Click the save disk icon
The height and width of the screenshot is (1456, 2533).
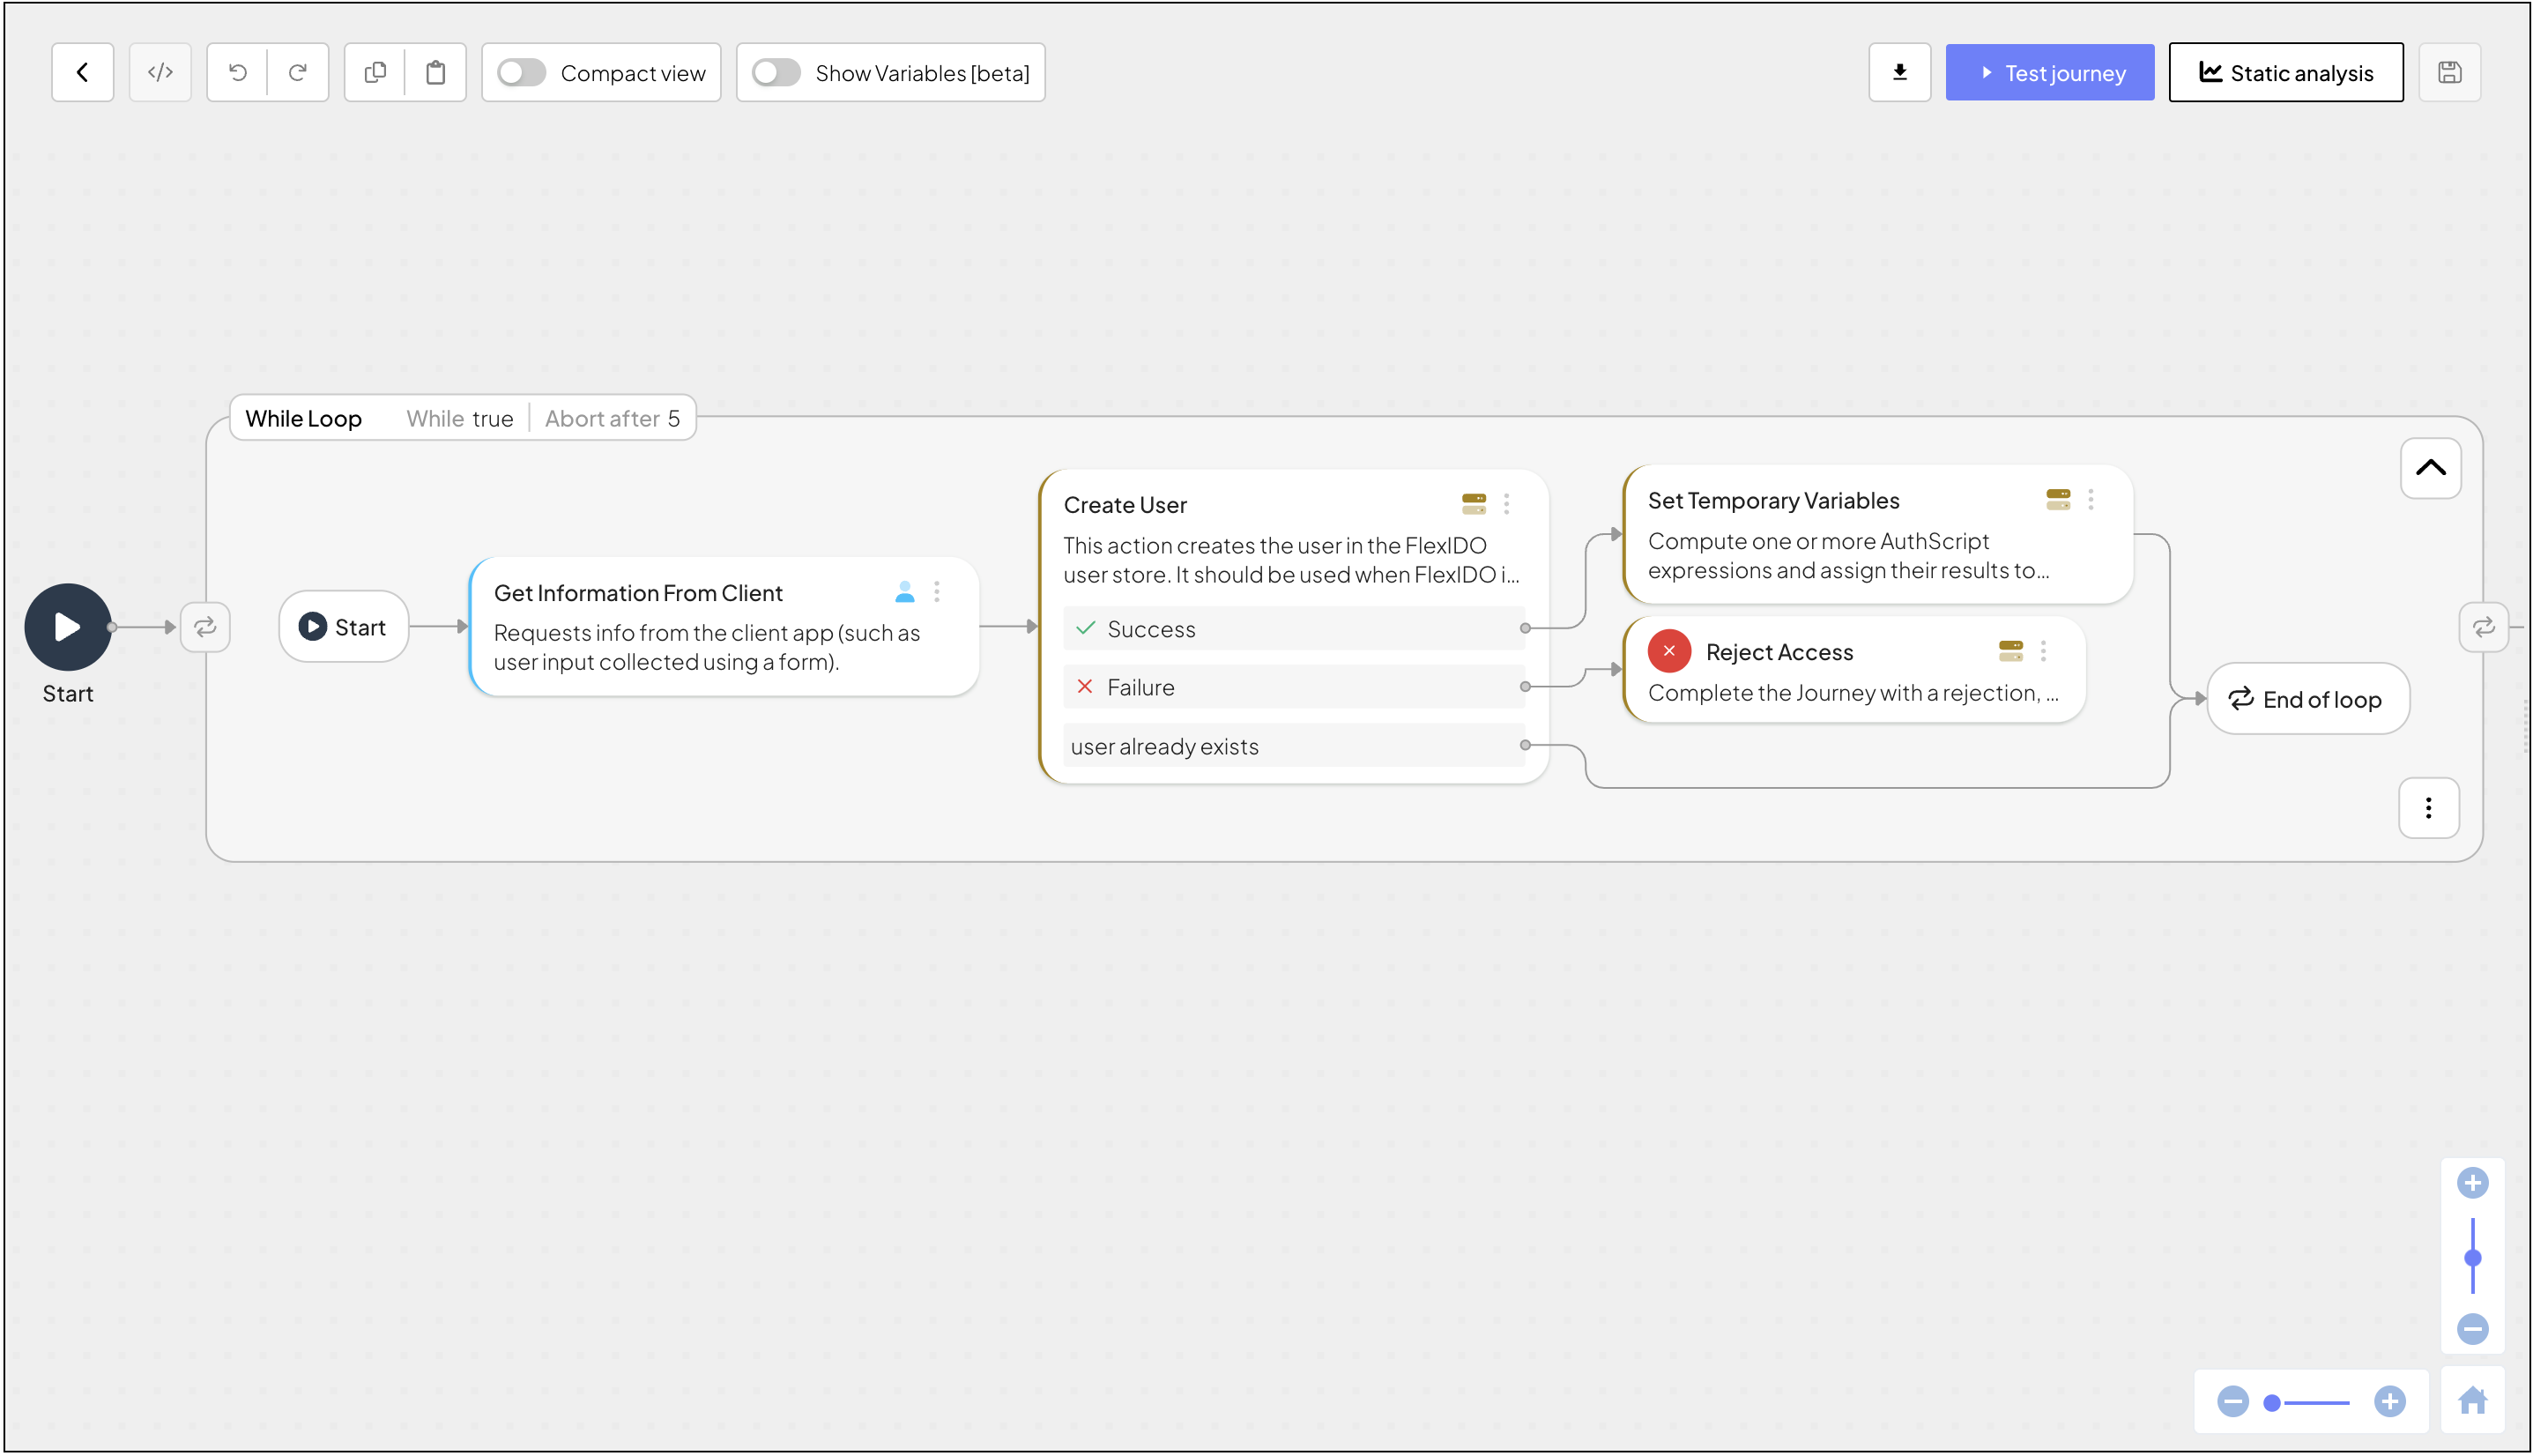click(x=2449, y=72)
